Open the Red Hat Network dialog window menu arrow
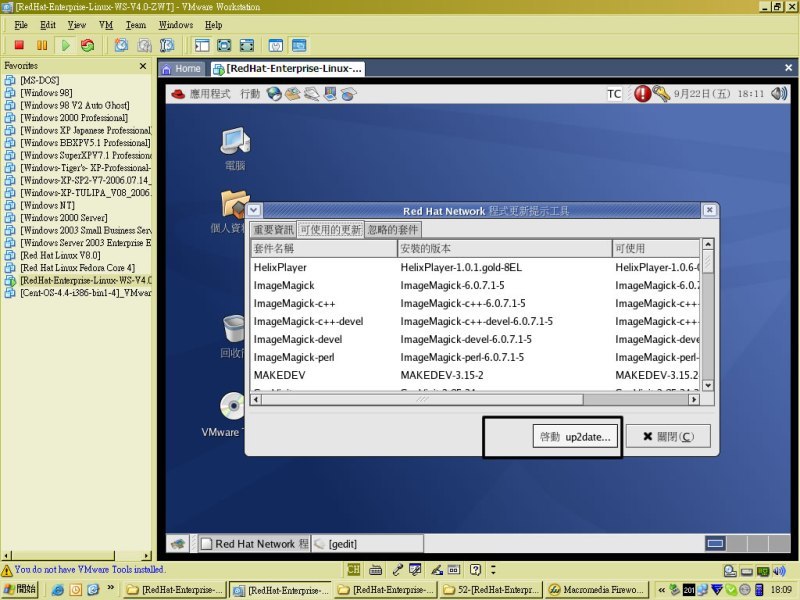The height and width of the screenshot is (600, 800). 254,210
